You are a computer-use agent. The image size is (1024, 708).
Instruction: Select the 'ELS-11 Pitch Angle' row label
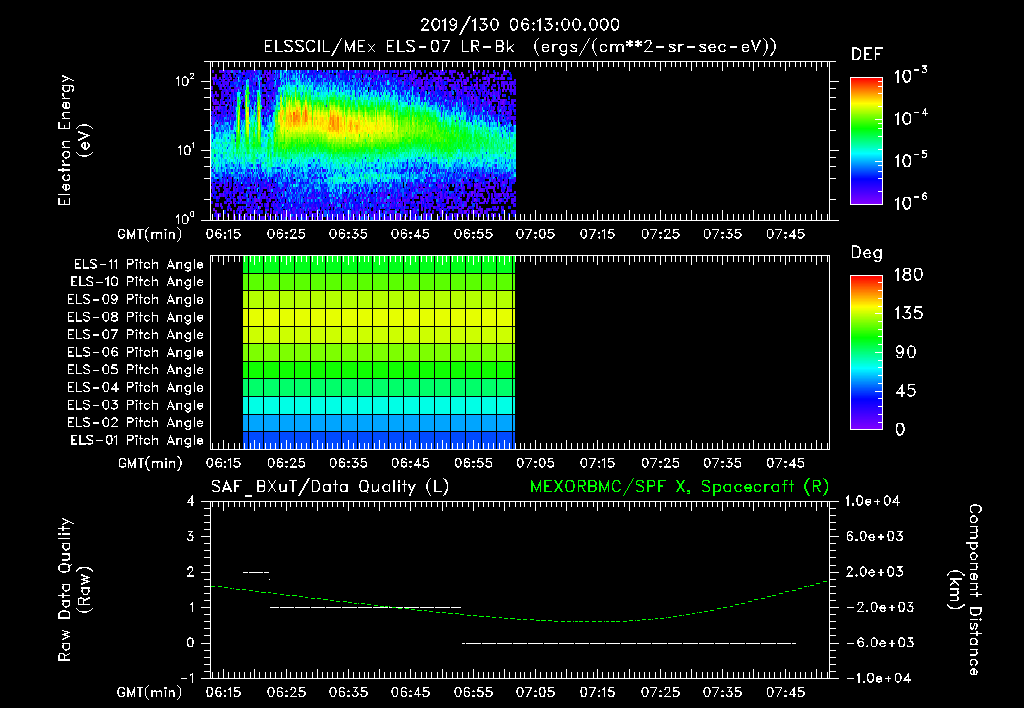click(x=138, y=265)
